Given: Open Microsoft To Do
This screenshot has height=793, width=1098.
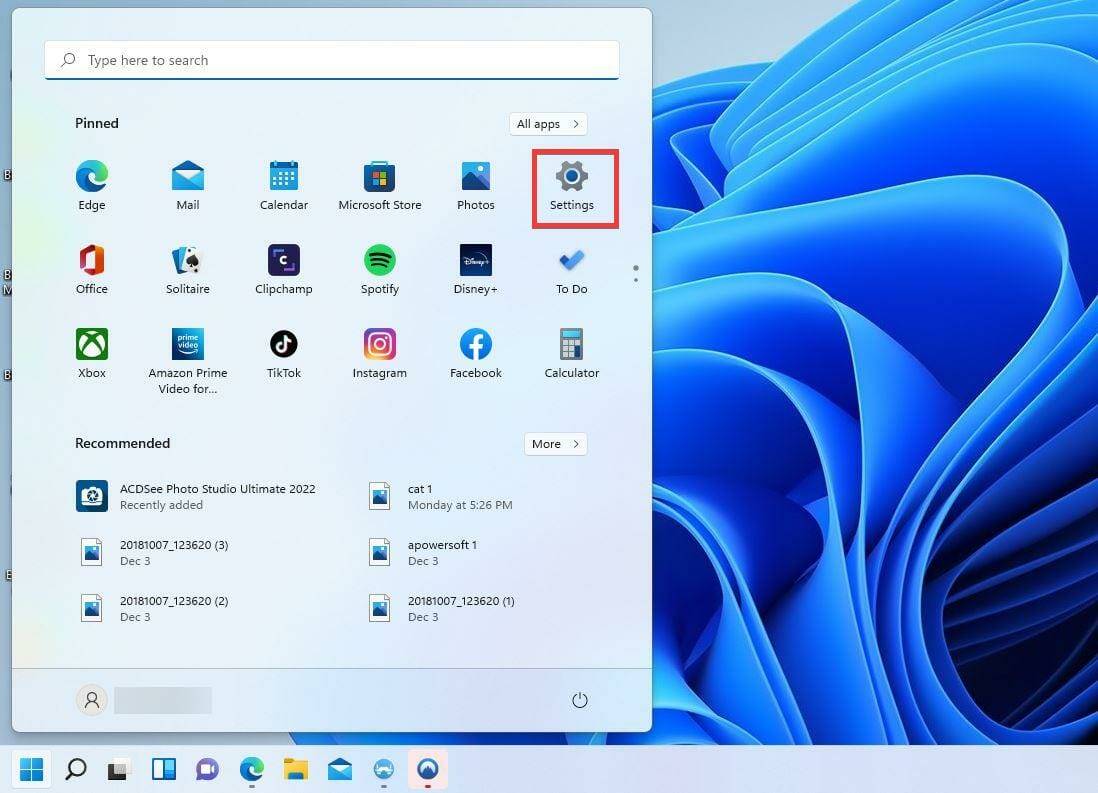Looking at the screenshot, I should click(x=571, y=259).
